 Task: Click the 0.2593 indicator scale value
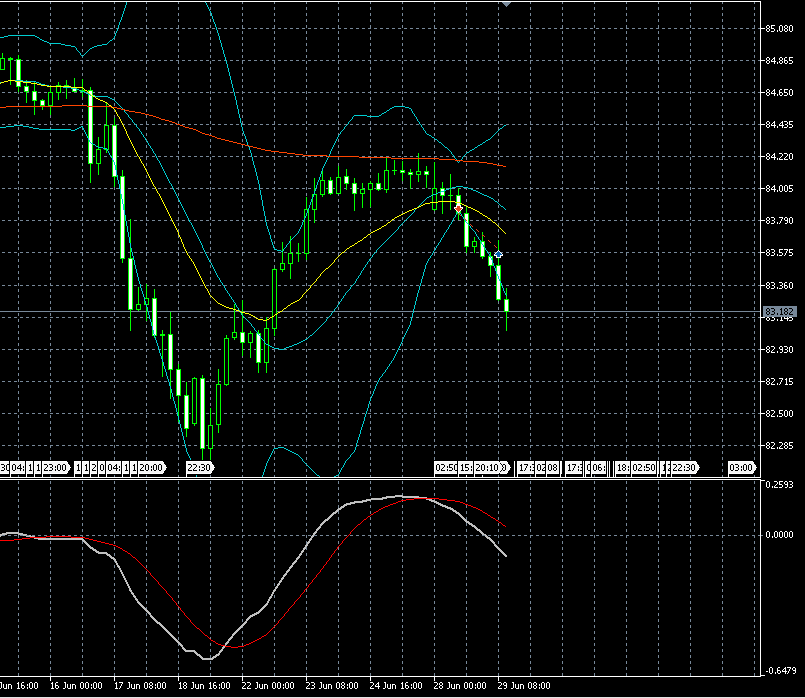pyautogui.click(x=777, y=485)
